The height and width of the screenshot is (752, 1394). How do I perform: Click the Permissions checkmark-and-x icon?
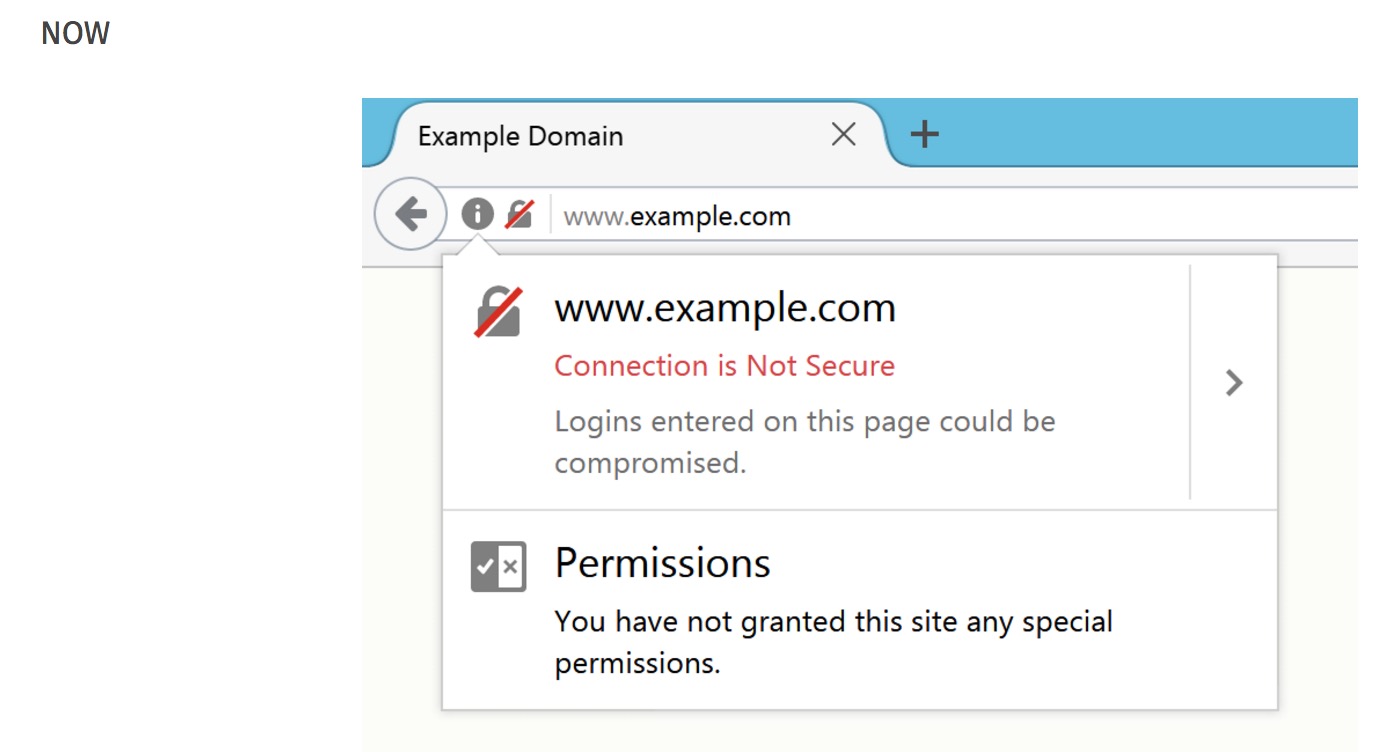click(498, 567)
